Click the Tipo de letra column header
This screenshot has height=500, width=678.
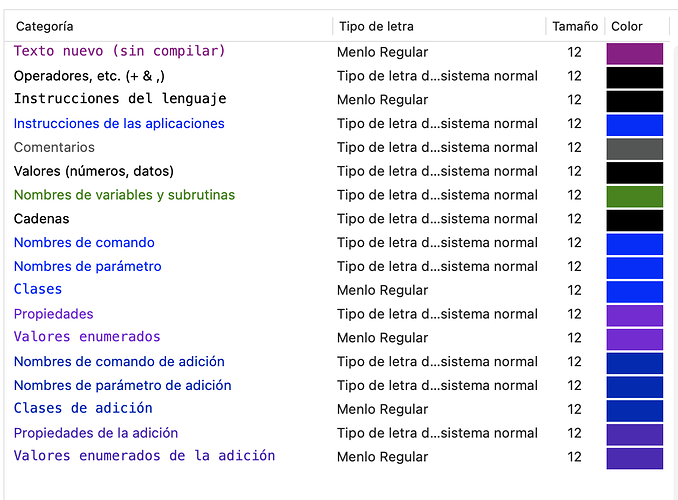[x=376, y=26]
